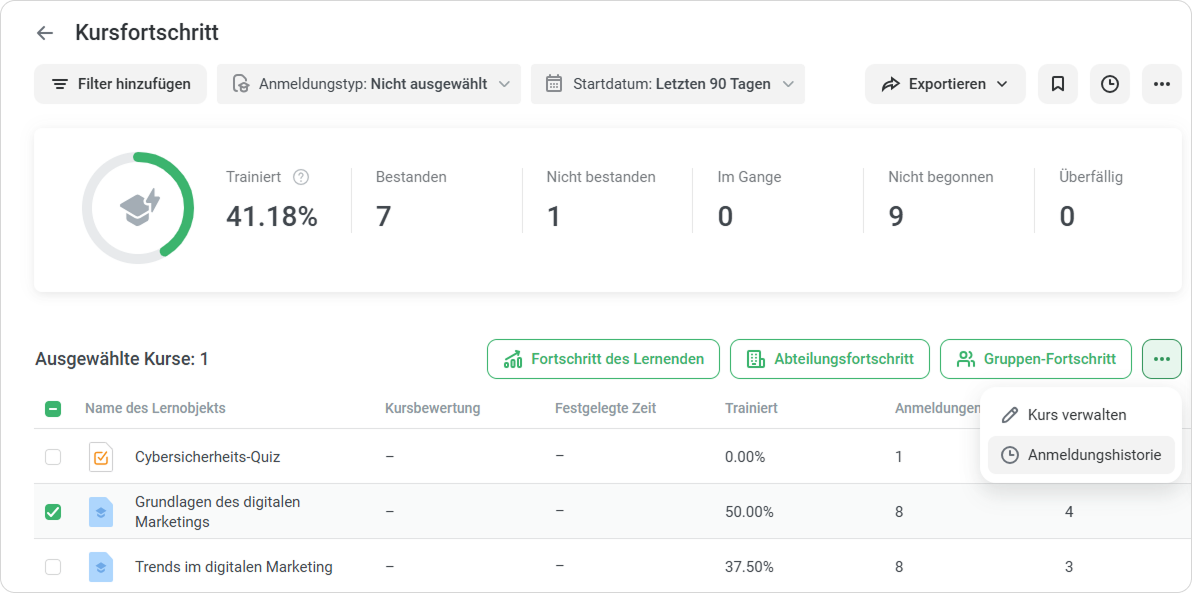Click the Nicht bestanden count 1
The height and width of the screenshot is (593, 1192).
click(553, 217)
